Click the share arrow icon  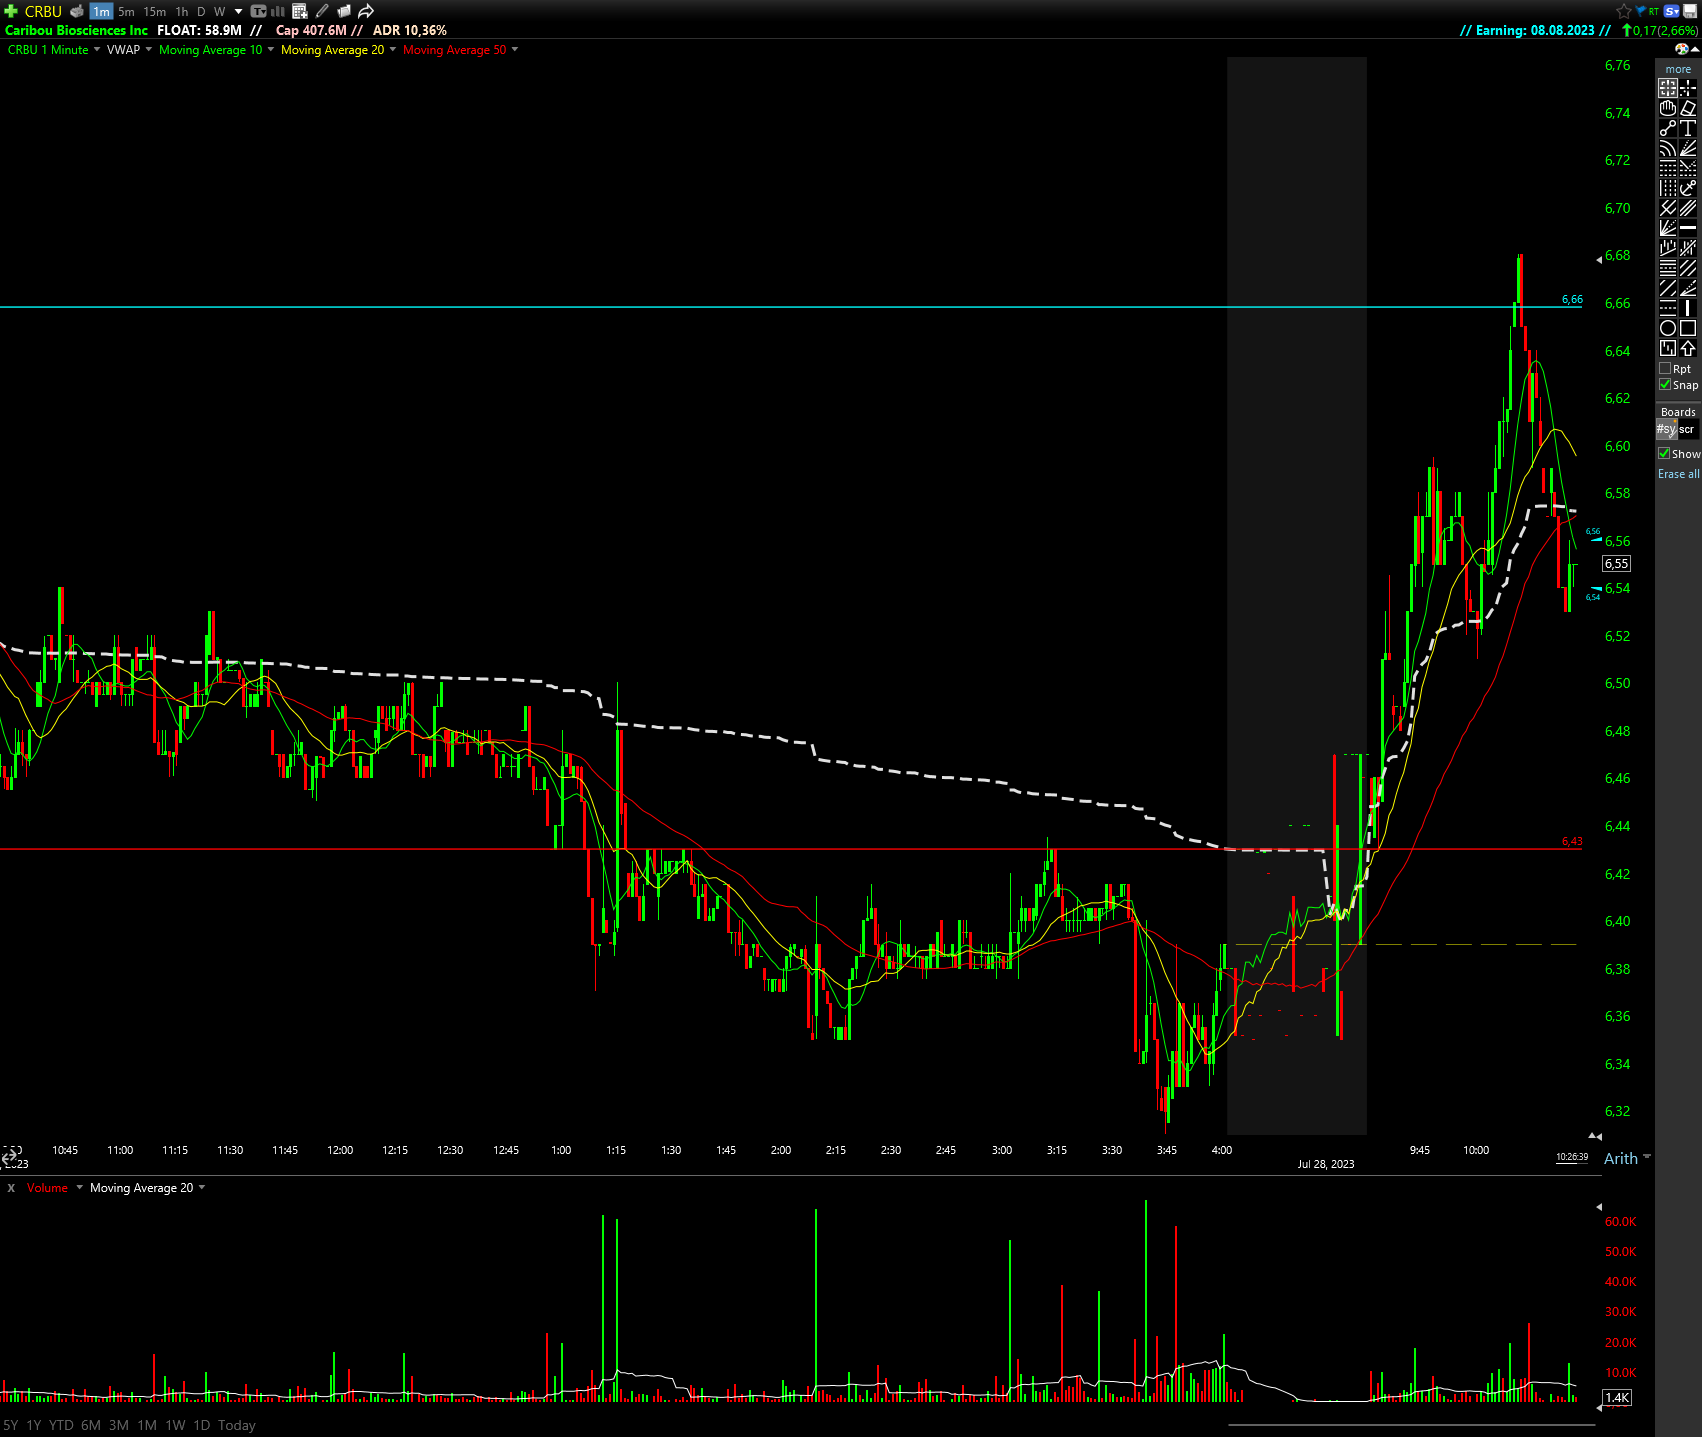(366, 11)
